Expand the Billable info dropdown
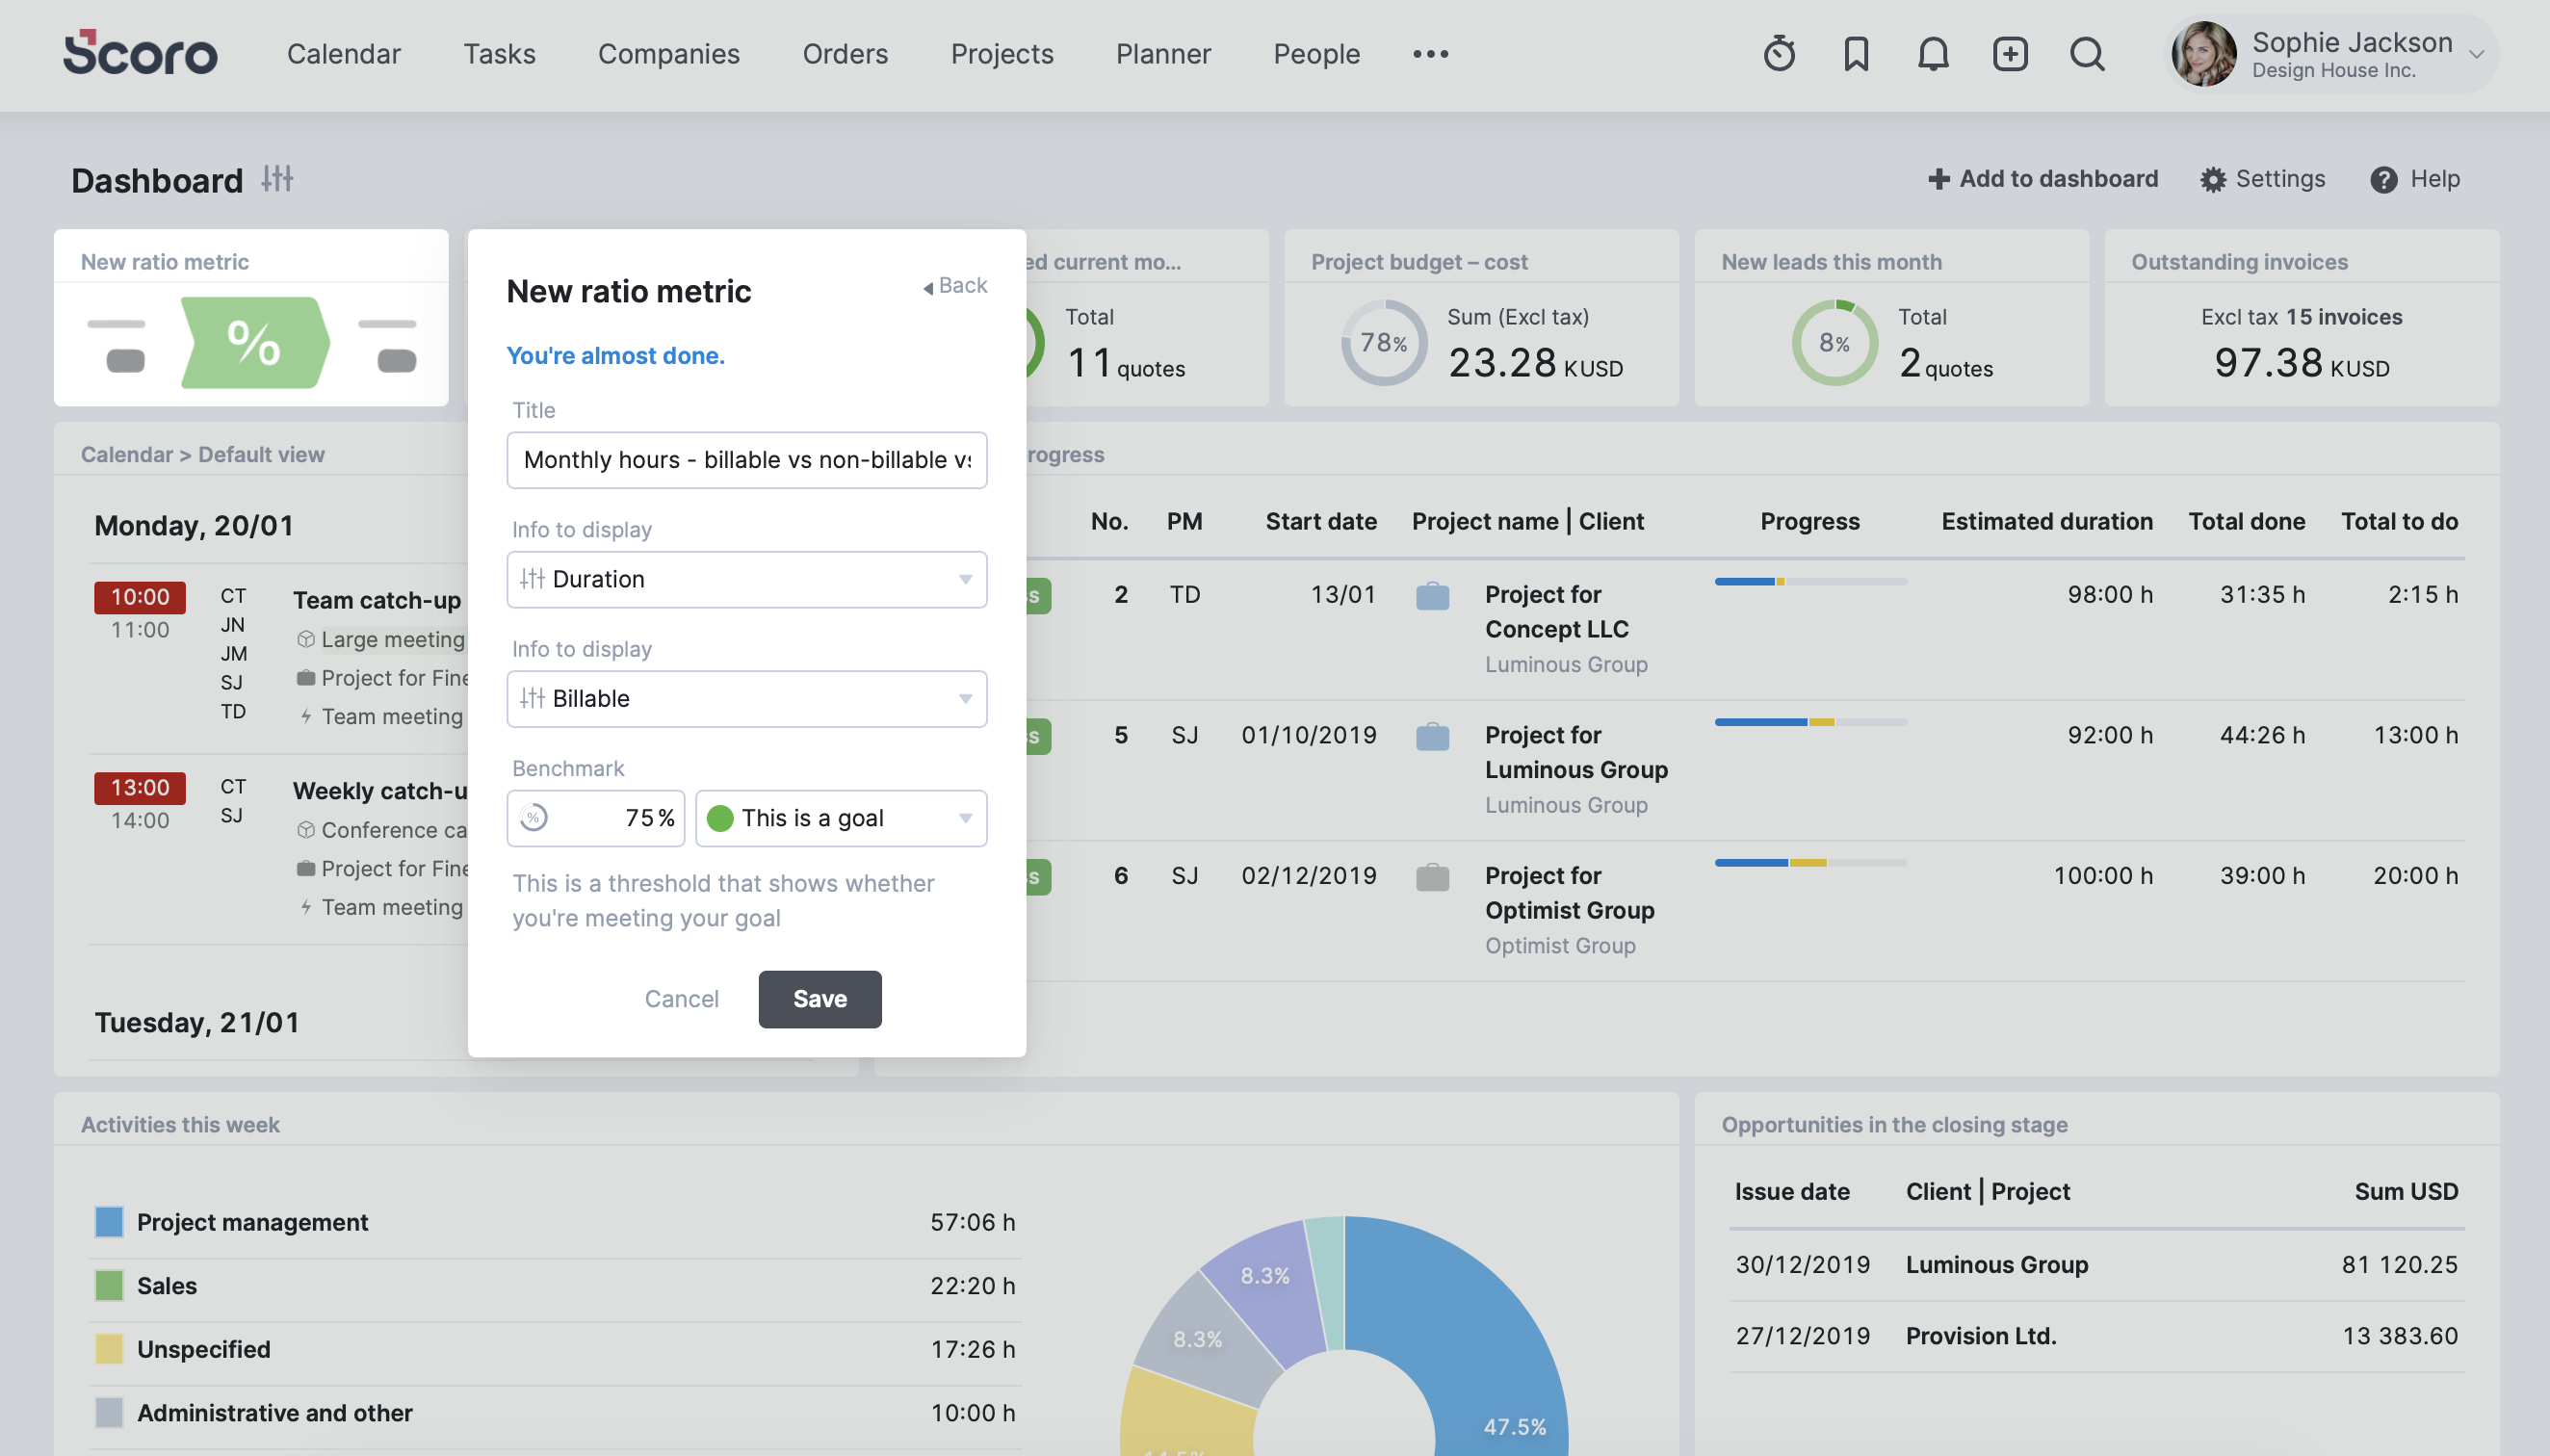This screenshot has width=2550, height=1456. click(746, 698)
